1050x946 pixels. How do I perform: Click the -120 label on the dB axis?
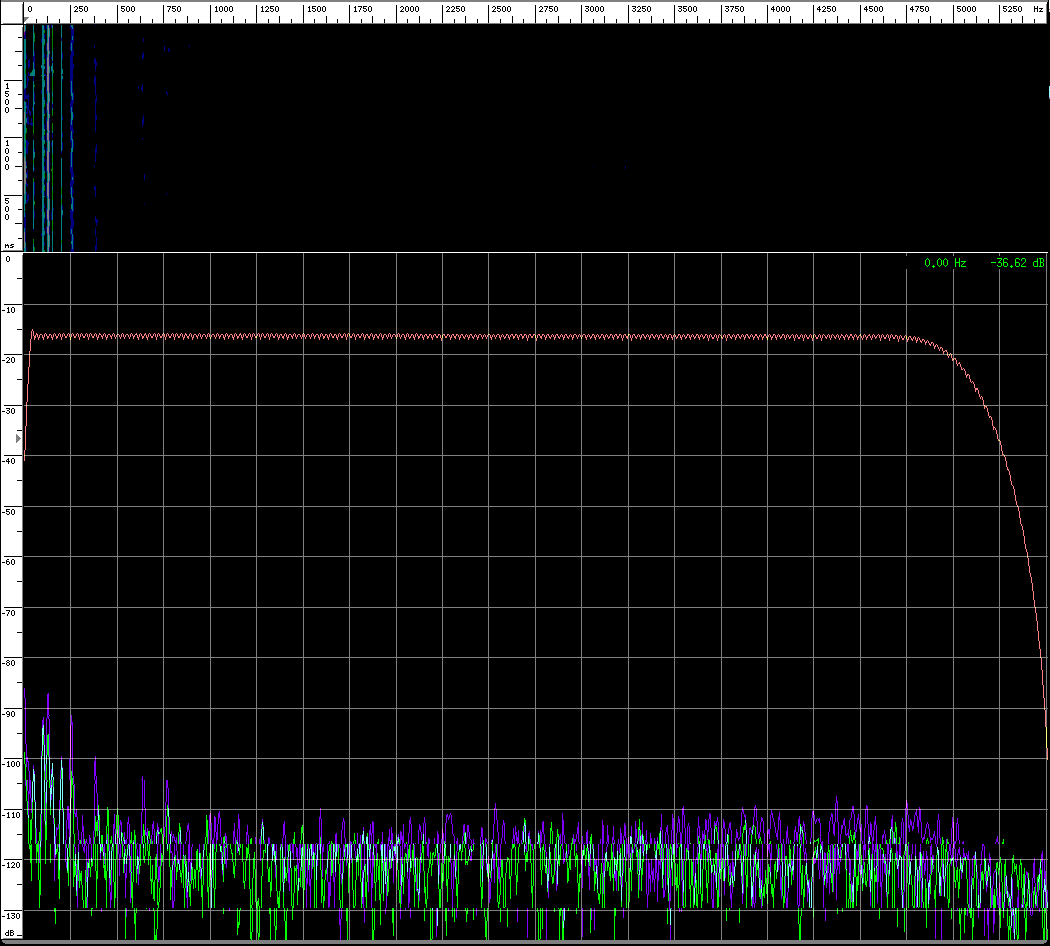(11, 865)
